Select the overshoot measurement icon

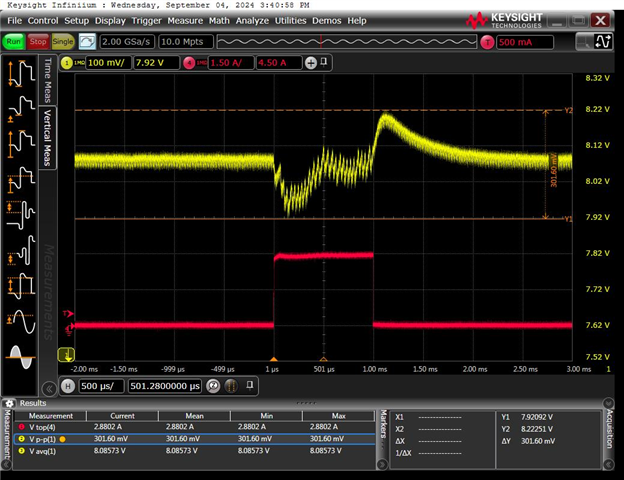click(21, 215)
